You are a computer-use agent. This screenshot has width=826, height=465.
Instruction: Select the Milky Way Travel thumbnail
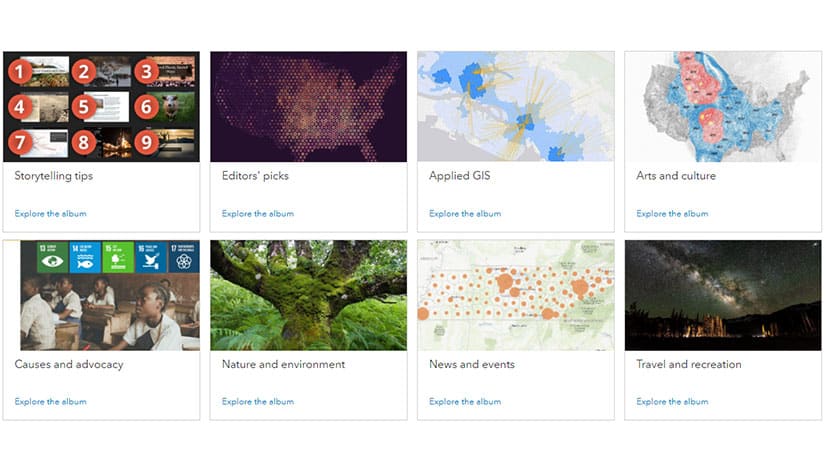click(722, 295)
